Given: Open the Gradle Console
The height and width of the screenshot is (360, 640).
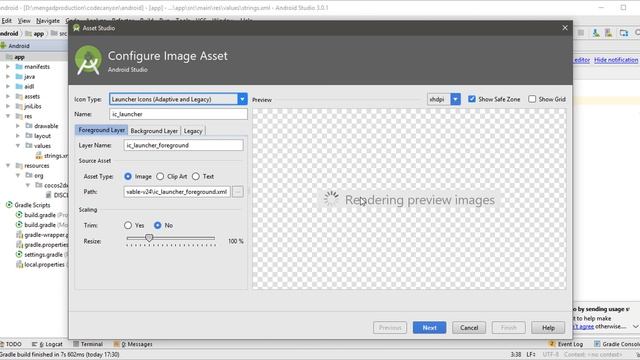Looking at the screenshot, I should click(x=617, y=344).
